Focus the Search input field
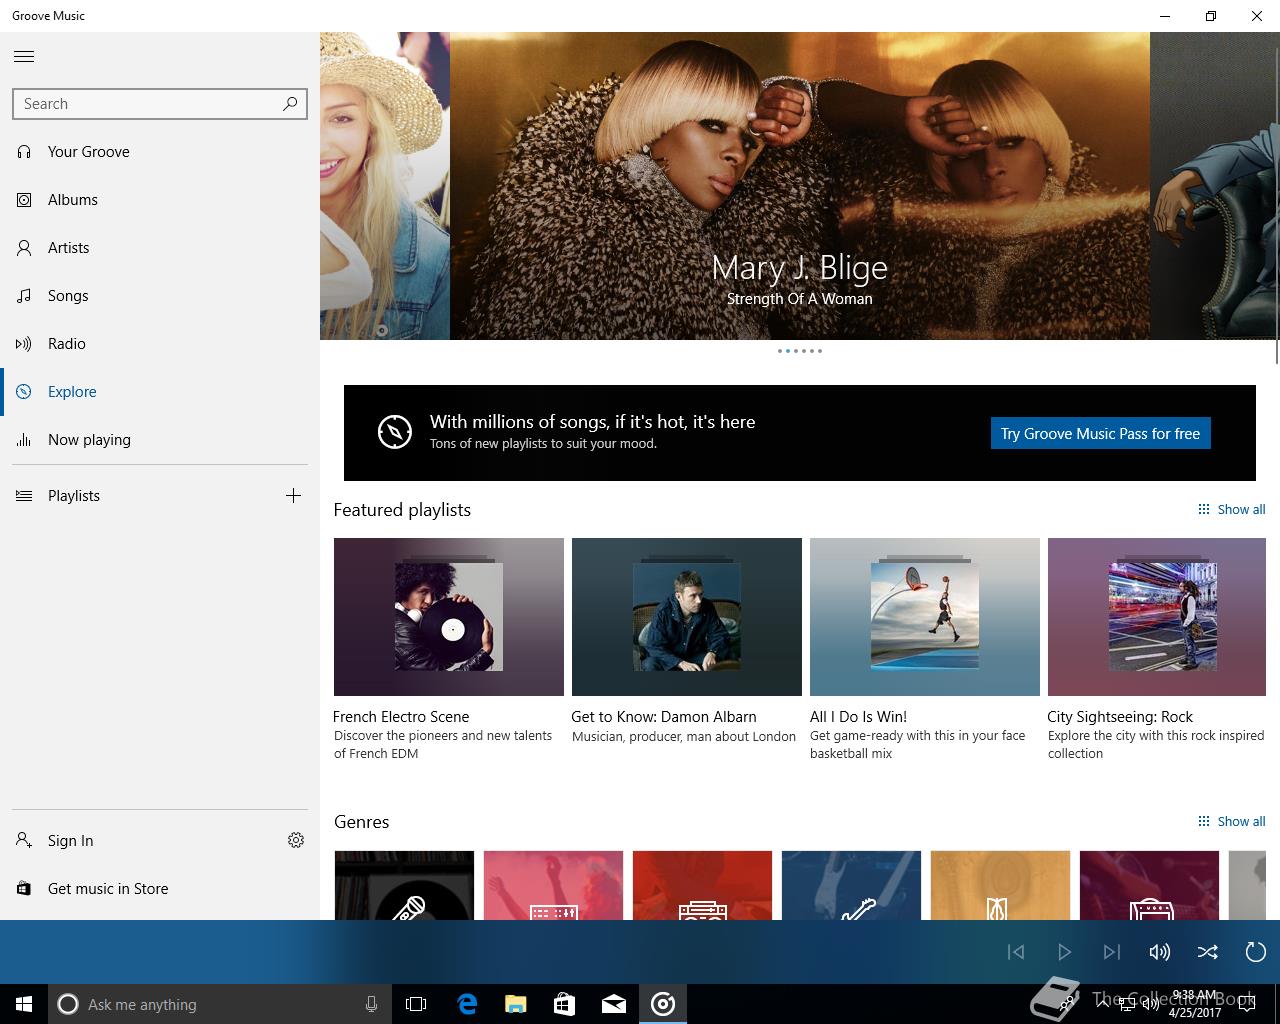The height and width of the screenshot is (1024, 1280). point(160,104)
